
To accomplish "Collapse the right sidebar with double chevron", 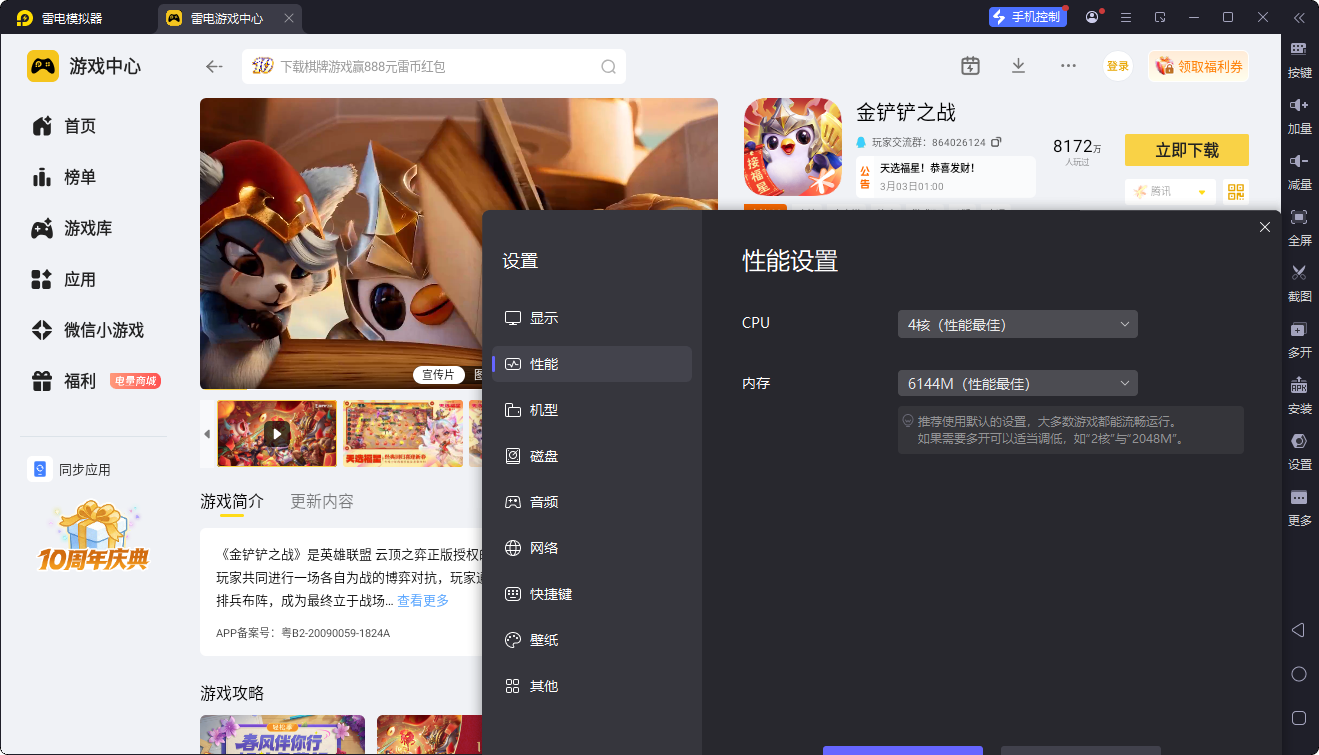I will 1299,17.
